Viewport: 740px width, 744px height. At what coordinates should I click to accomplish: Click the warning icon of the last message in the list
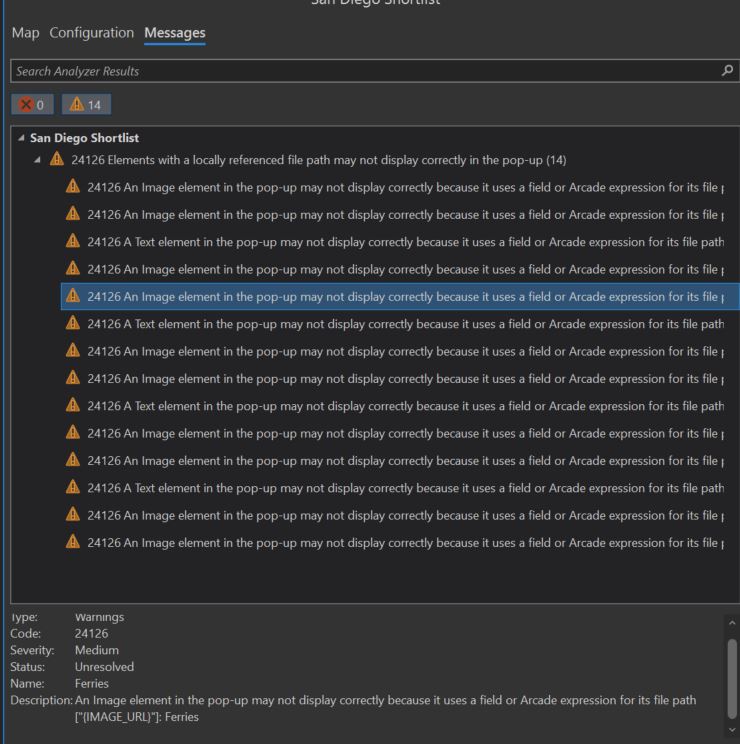(72, 541)
